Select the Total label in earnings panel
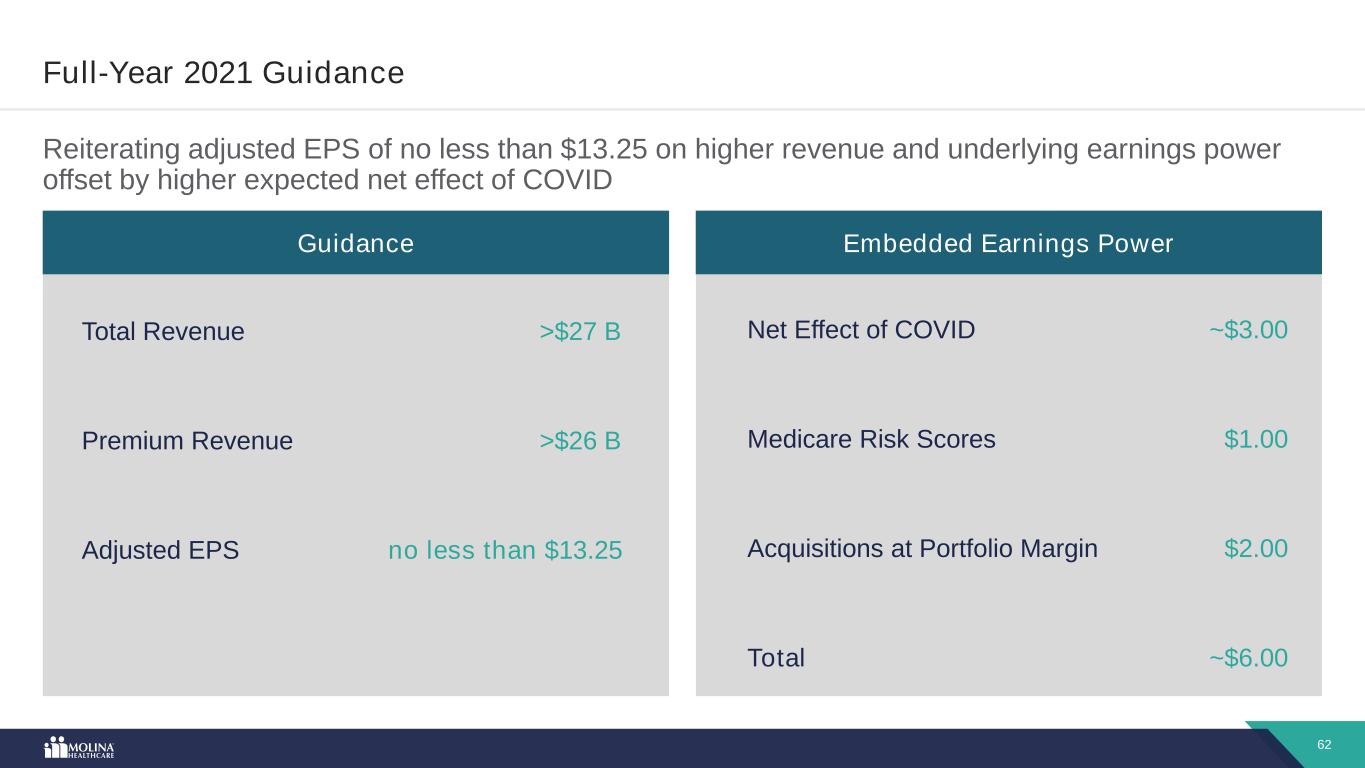Viewport: 1365px width, 768px height. 776,658
